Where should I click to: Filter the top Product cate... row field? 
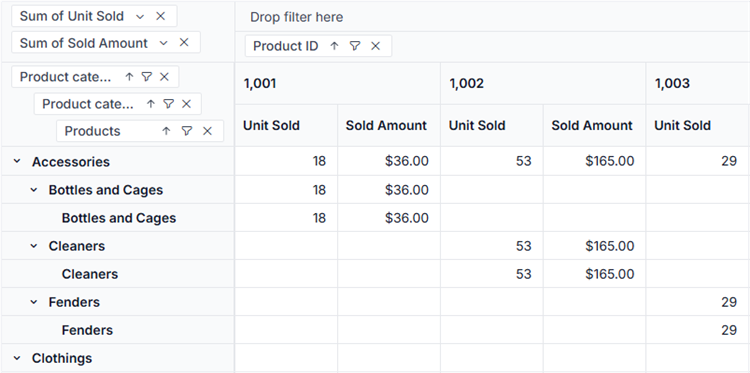coord(147,77)
